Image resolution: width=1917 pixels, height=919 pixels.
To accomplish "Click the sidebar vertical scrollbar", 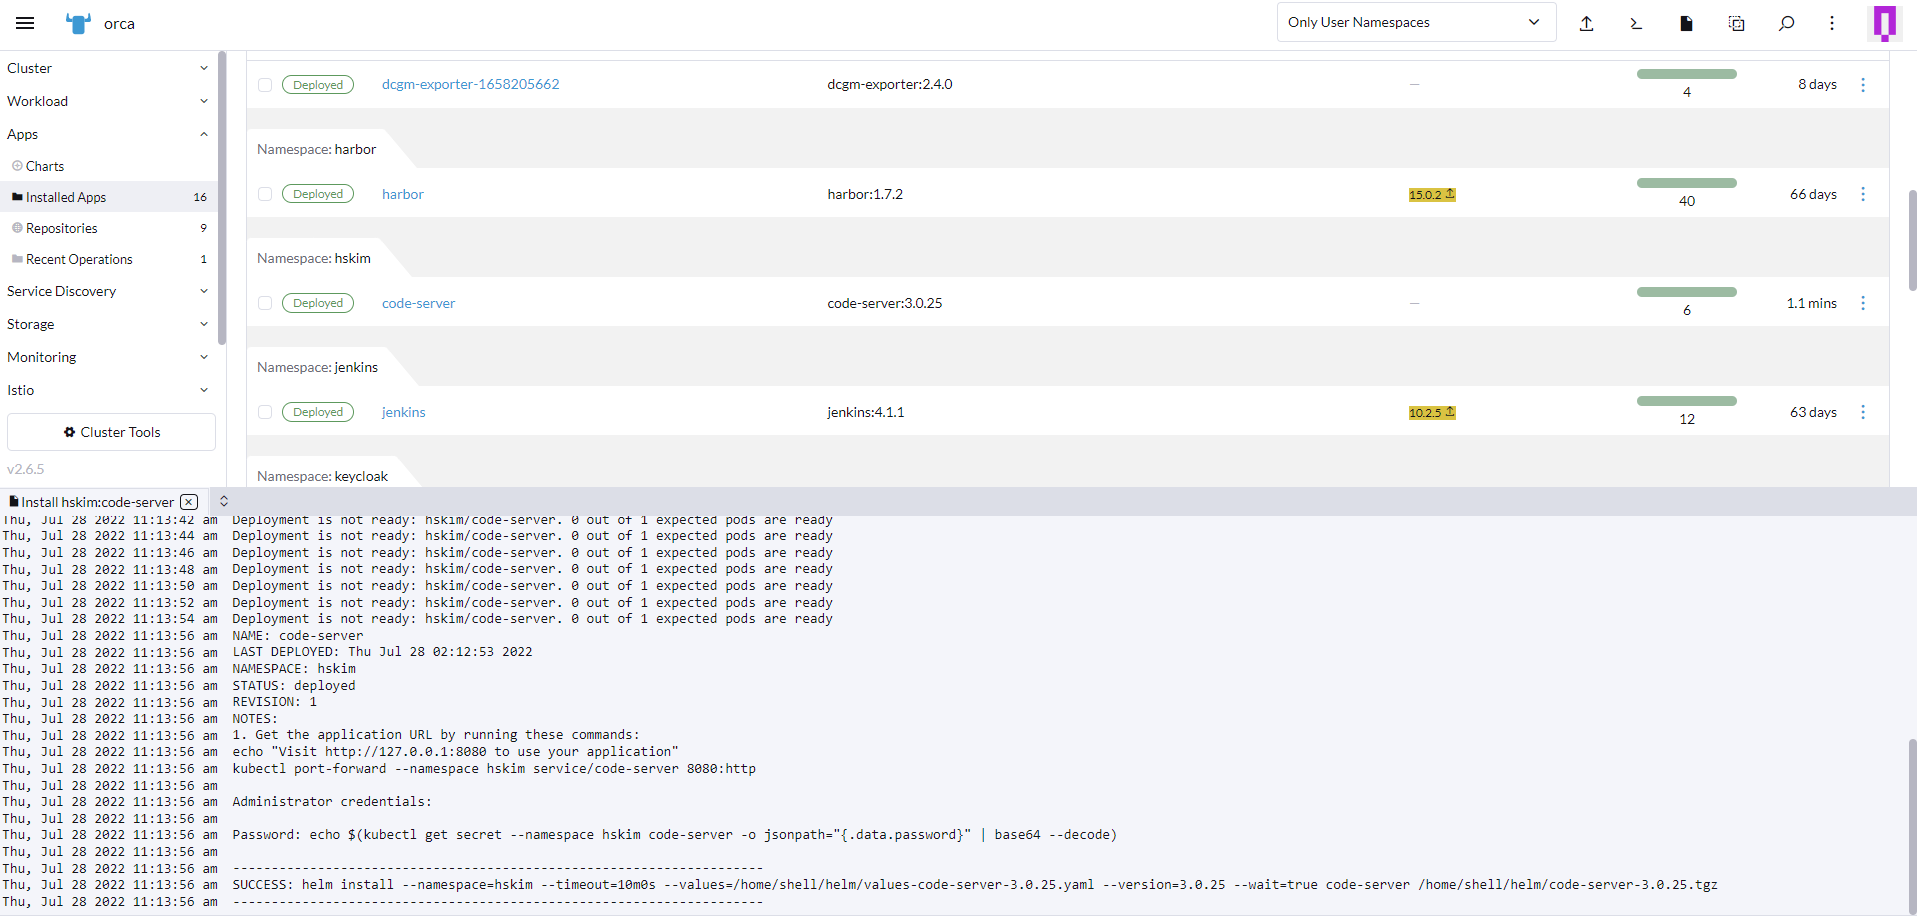I will pos(222,198).
